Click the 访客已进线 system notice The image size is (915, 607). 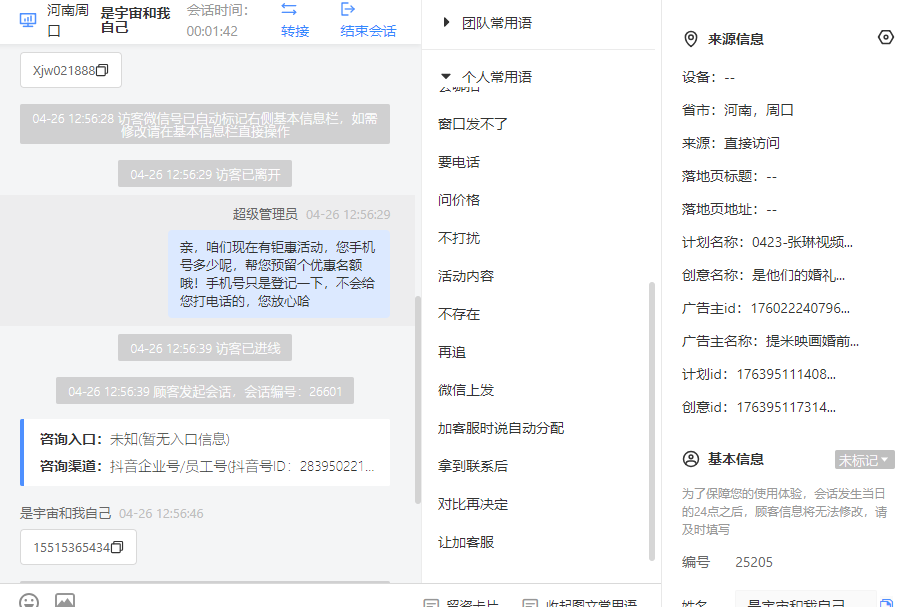205,348
